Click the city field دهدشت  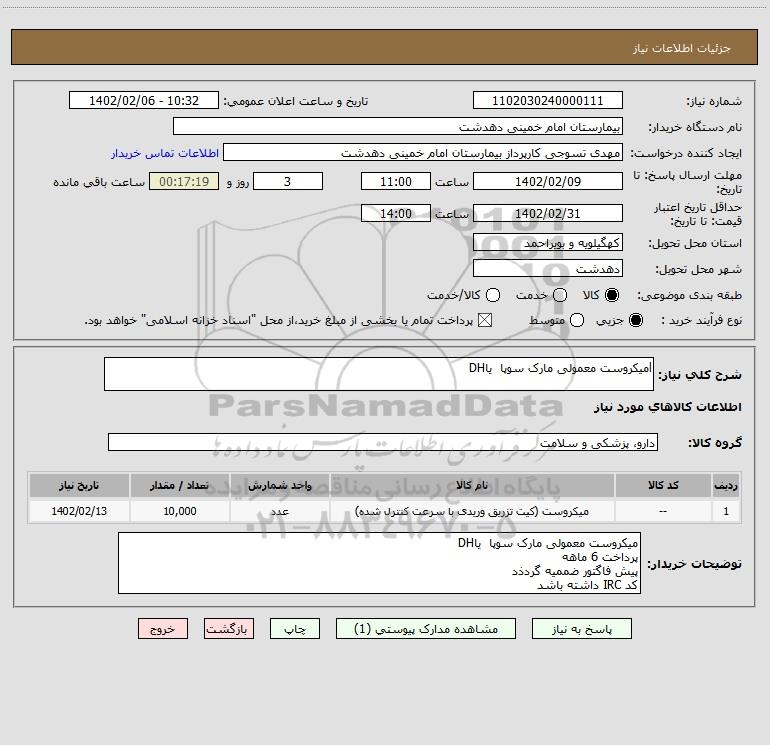(548, 268)
